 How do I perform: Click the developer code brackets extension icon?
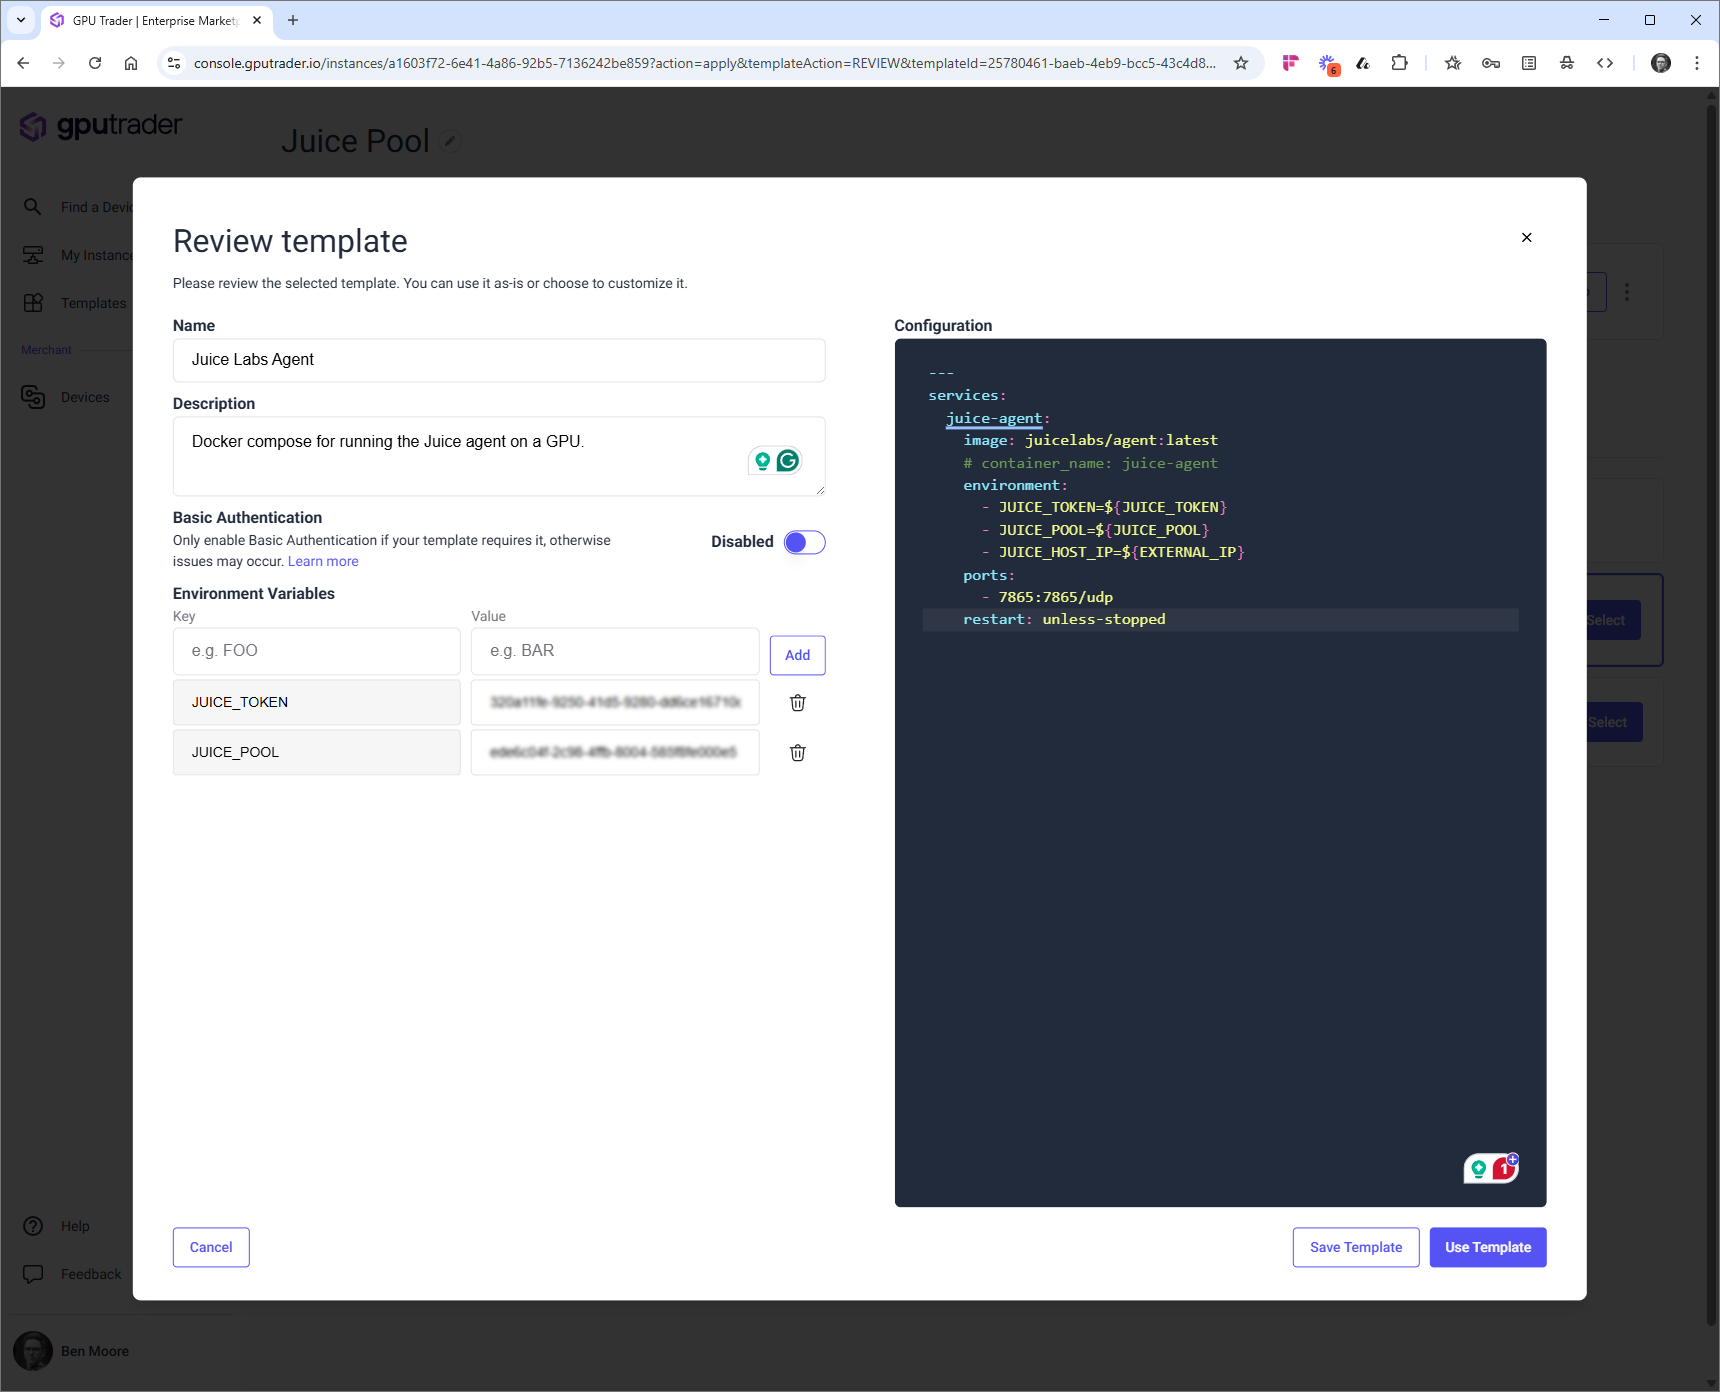point(1605,63)
